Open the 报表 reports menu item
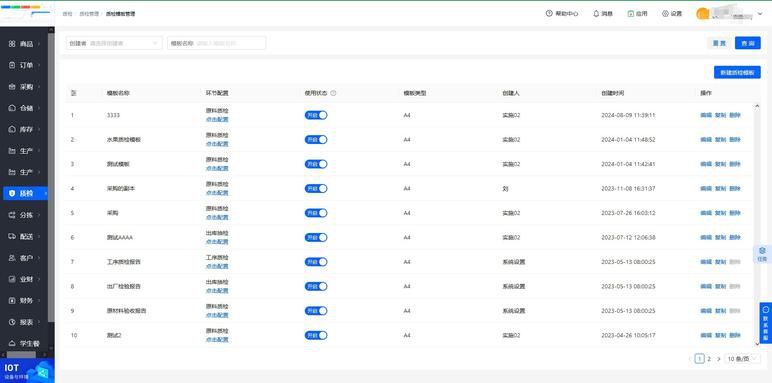Viewport: 772px width, 383px height. click(25, 322)
